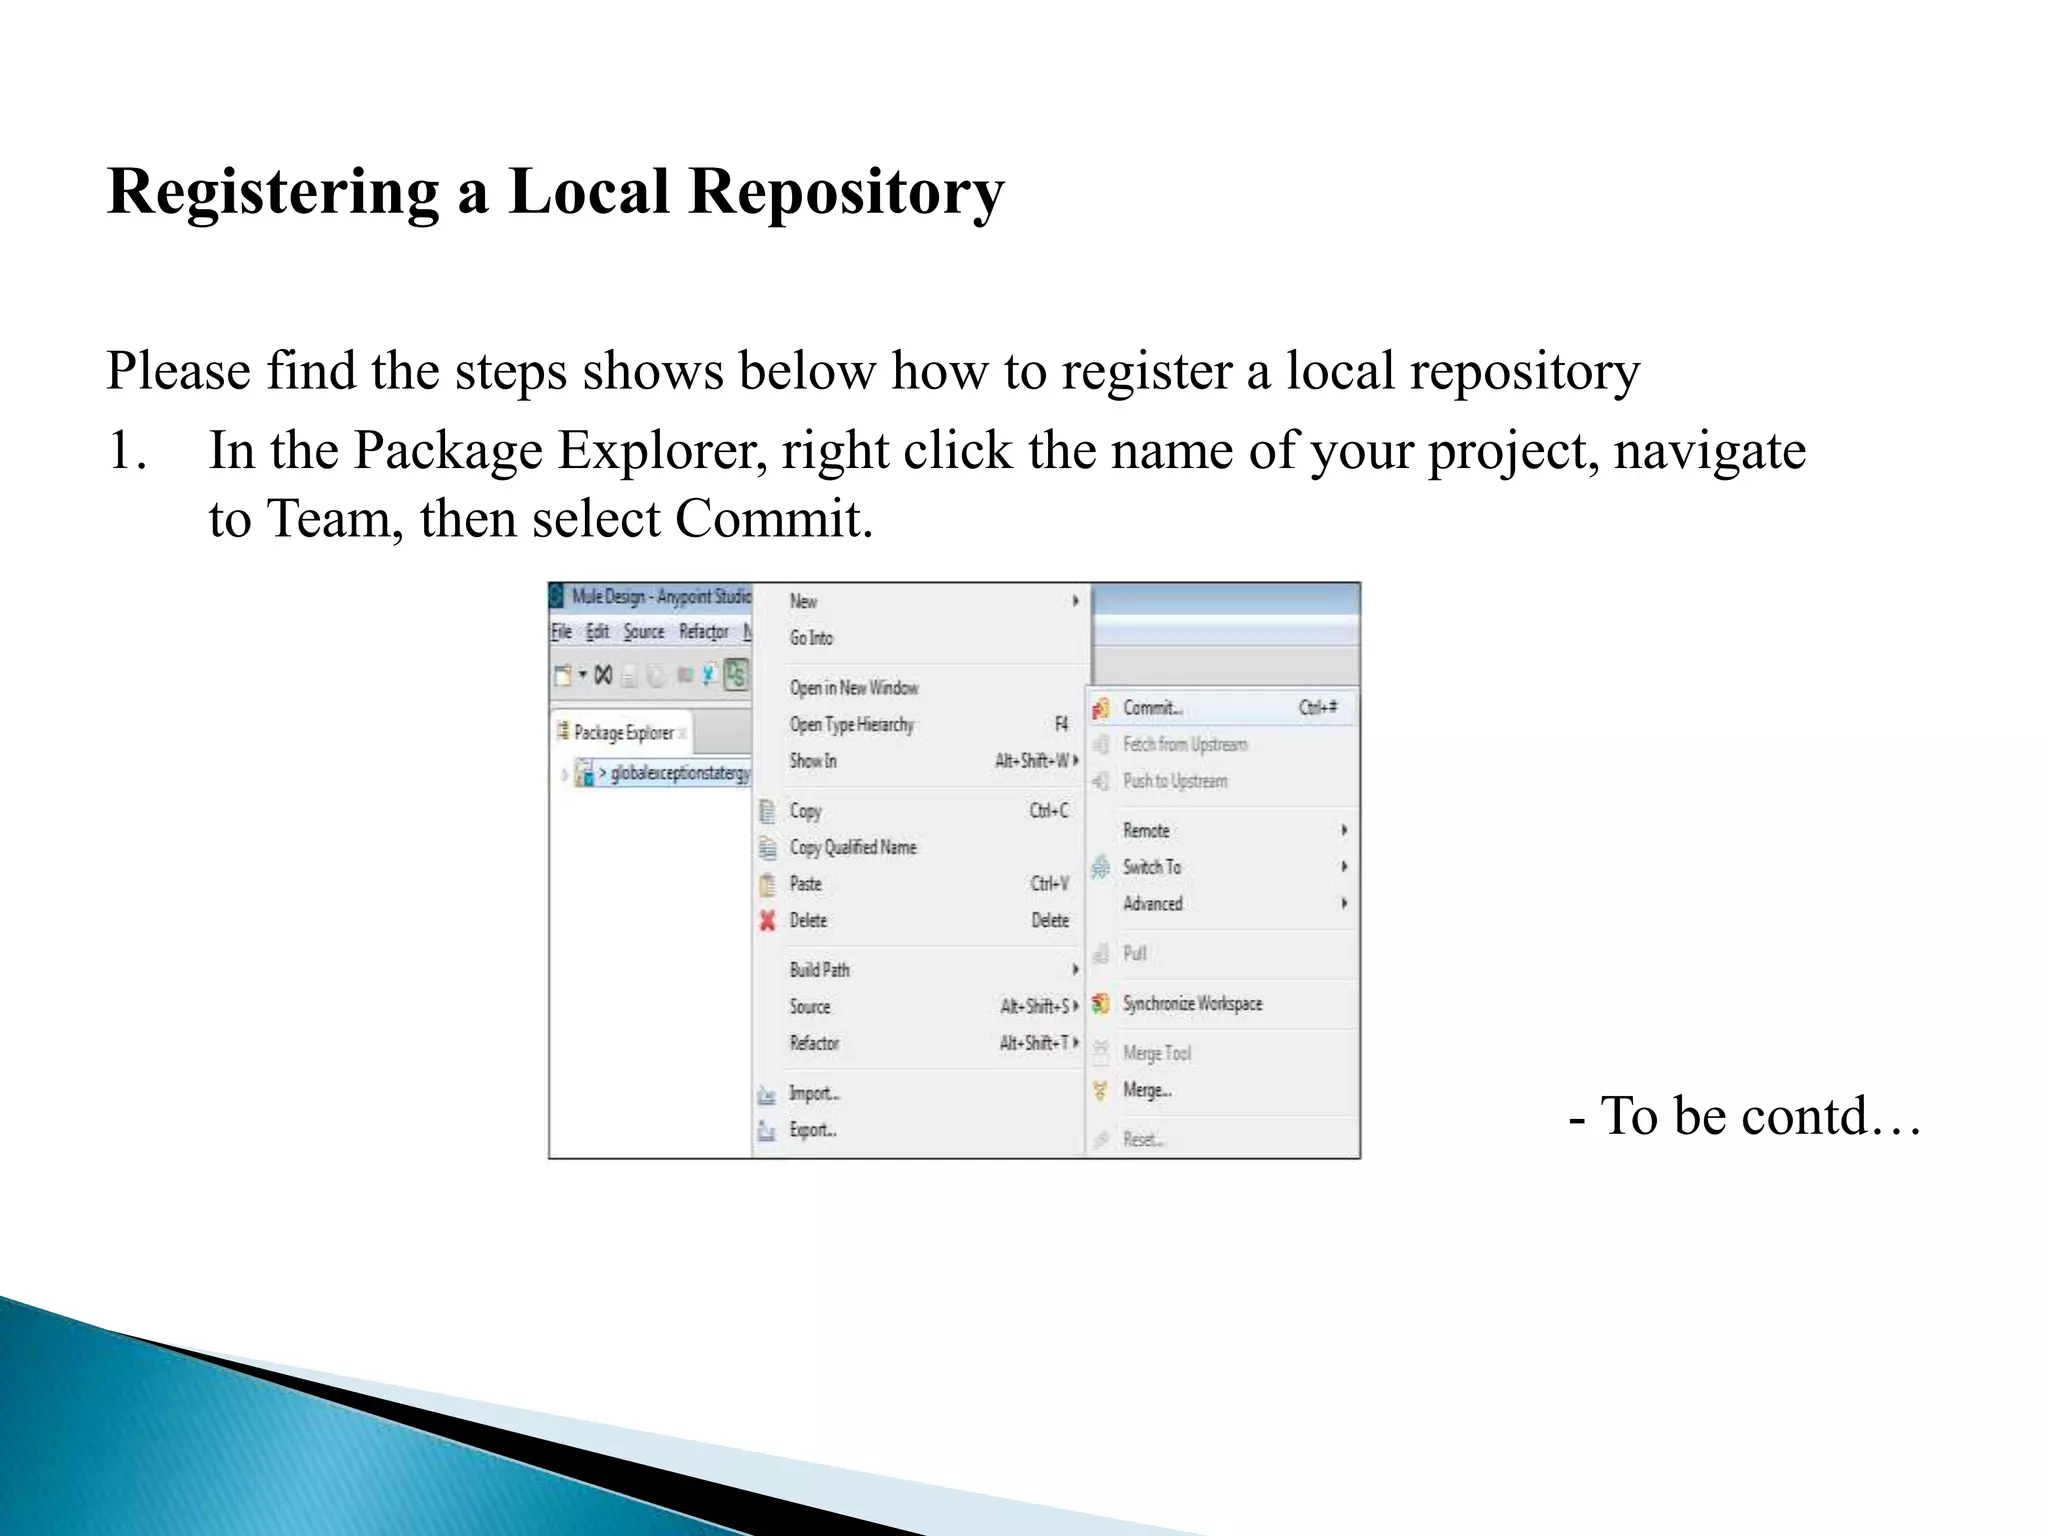The height and width of the screenshot is (1536, 2048).
Task: Open the dropdown arrow beside New icon
Action: click(583, 675)
